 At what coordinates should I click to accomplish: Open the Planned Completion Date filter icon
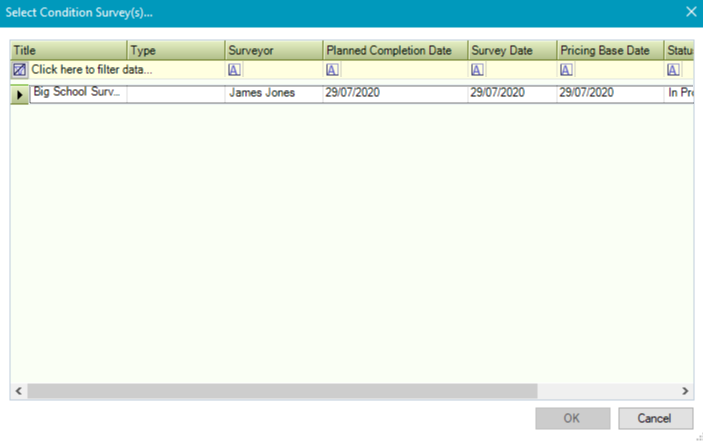(331, 70)
